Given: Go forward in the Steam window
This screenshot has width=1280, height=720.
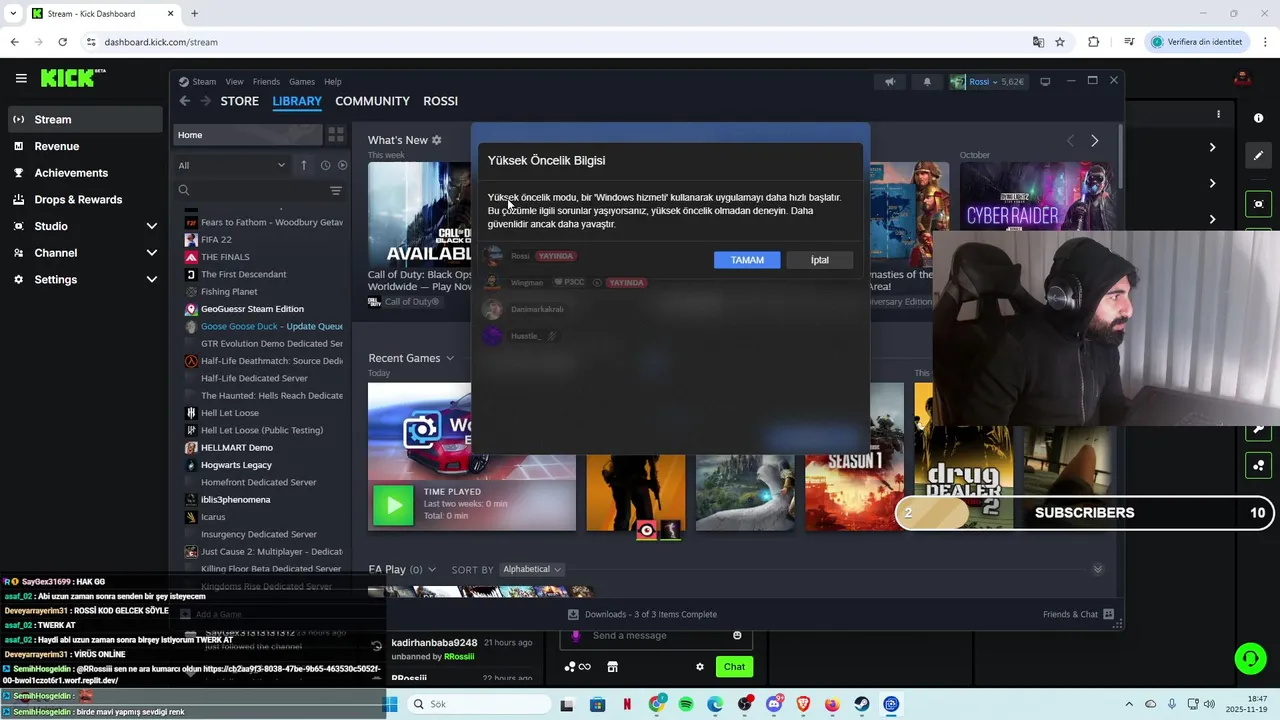Looking at the screenshot, I should pyautogui.click(x=206, y=101).
